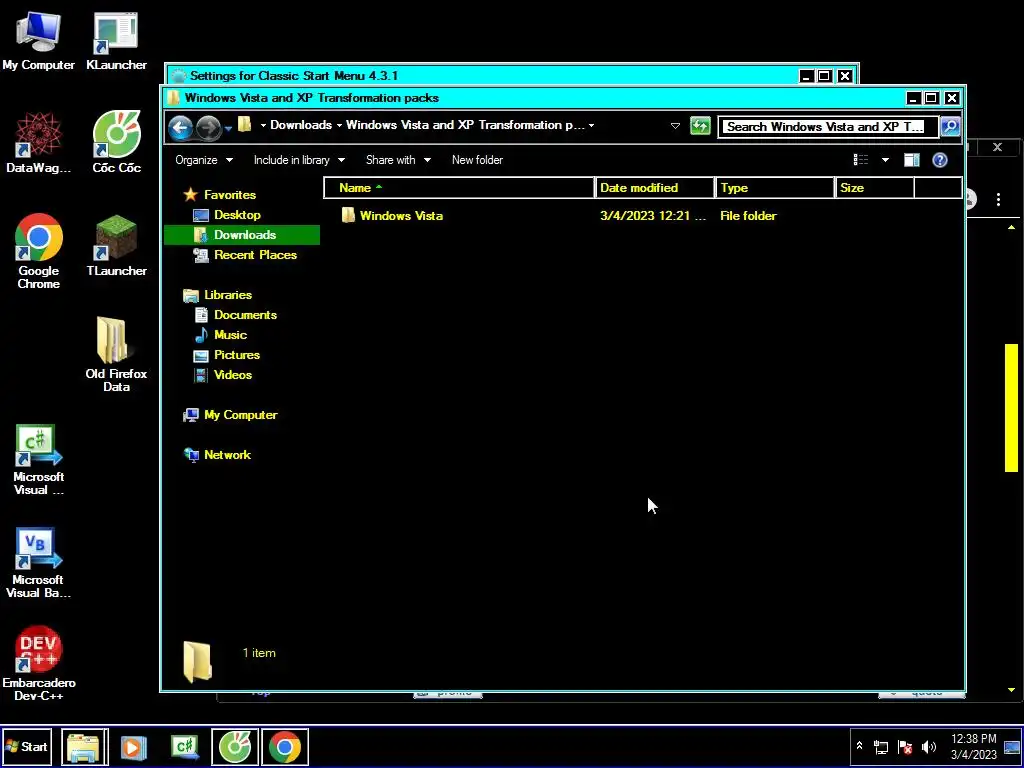Open three-dot menu in background browser
Screen dimensions: 1024x768
pos(998,199)
